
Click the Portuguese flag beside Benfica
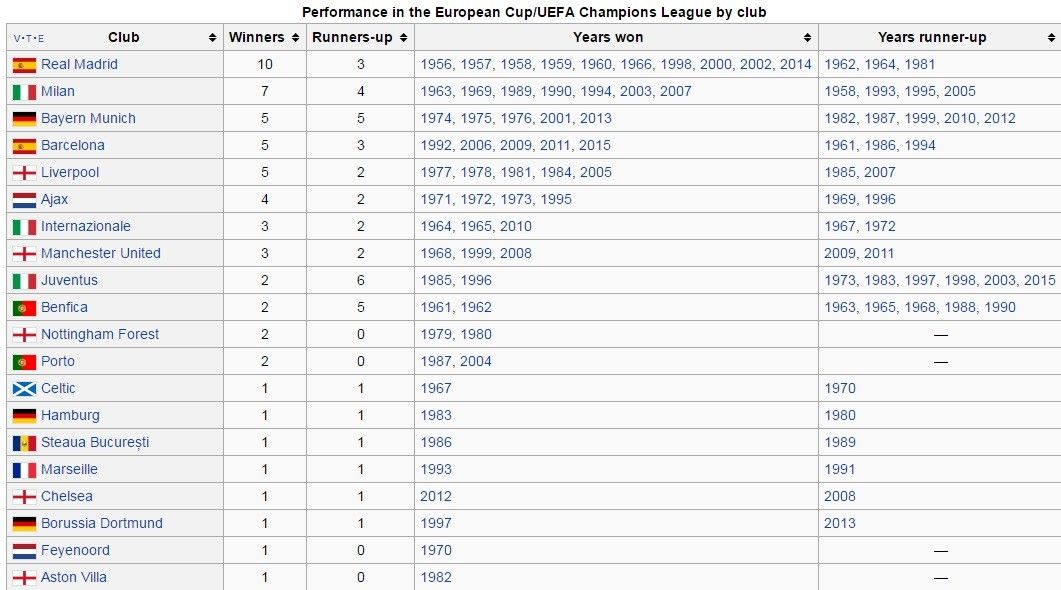(24, 308)
